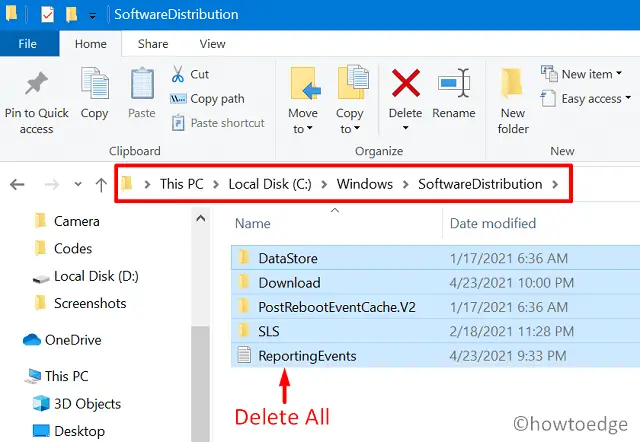640x442 pixels.
Task: Switch to the View tab
Action: pos(212,44)
